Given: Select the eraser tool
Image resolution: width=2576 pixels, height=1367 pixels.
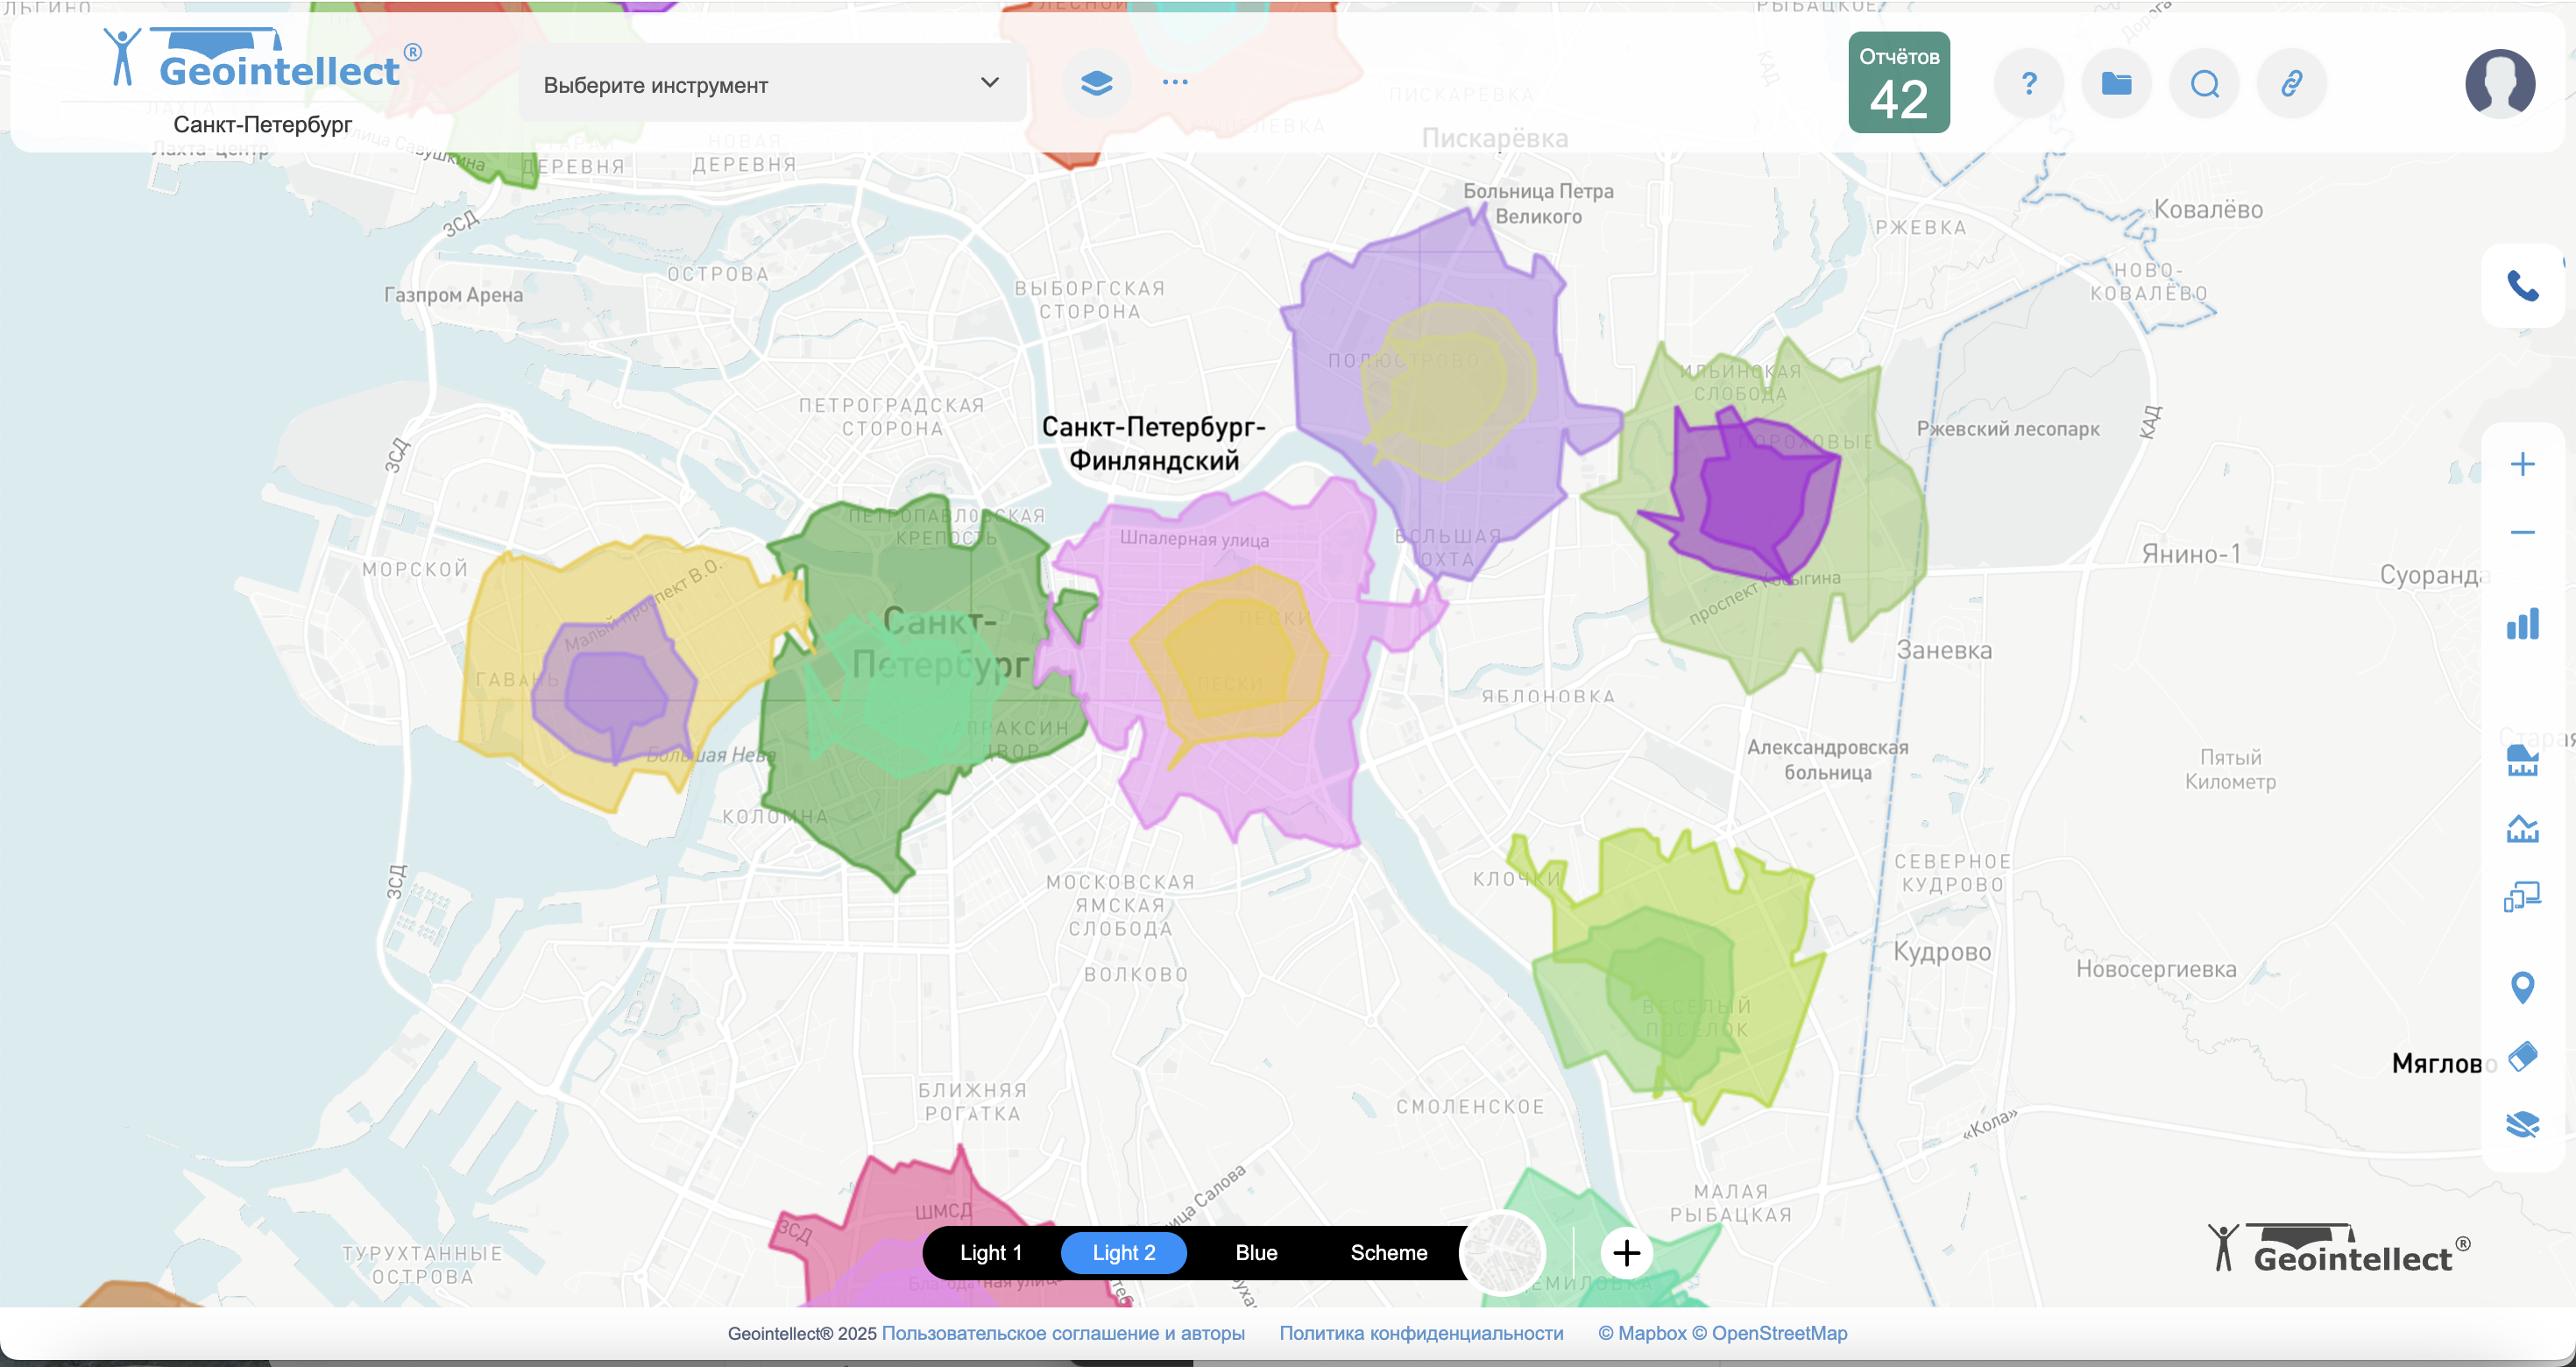Looking at the screenshot, I should pos(2522,1056).
